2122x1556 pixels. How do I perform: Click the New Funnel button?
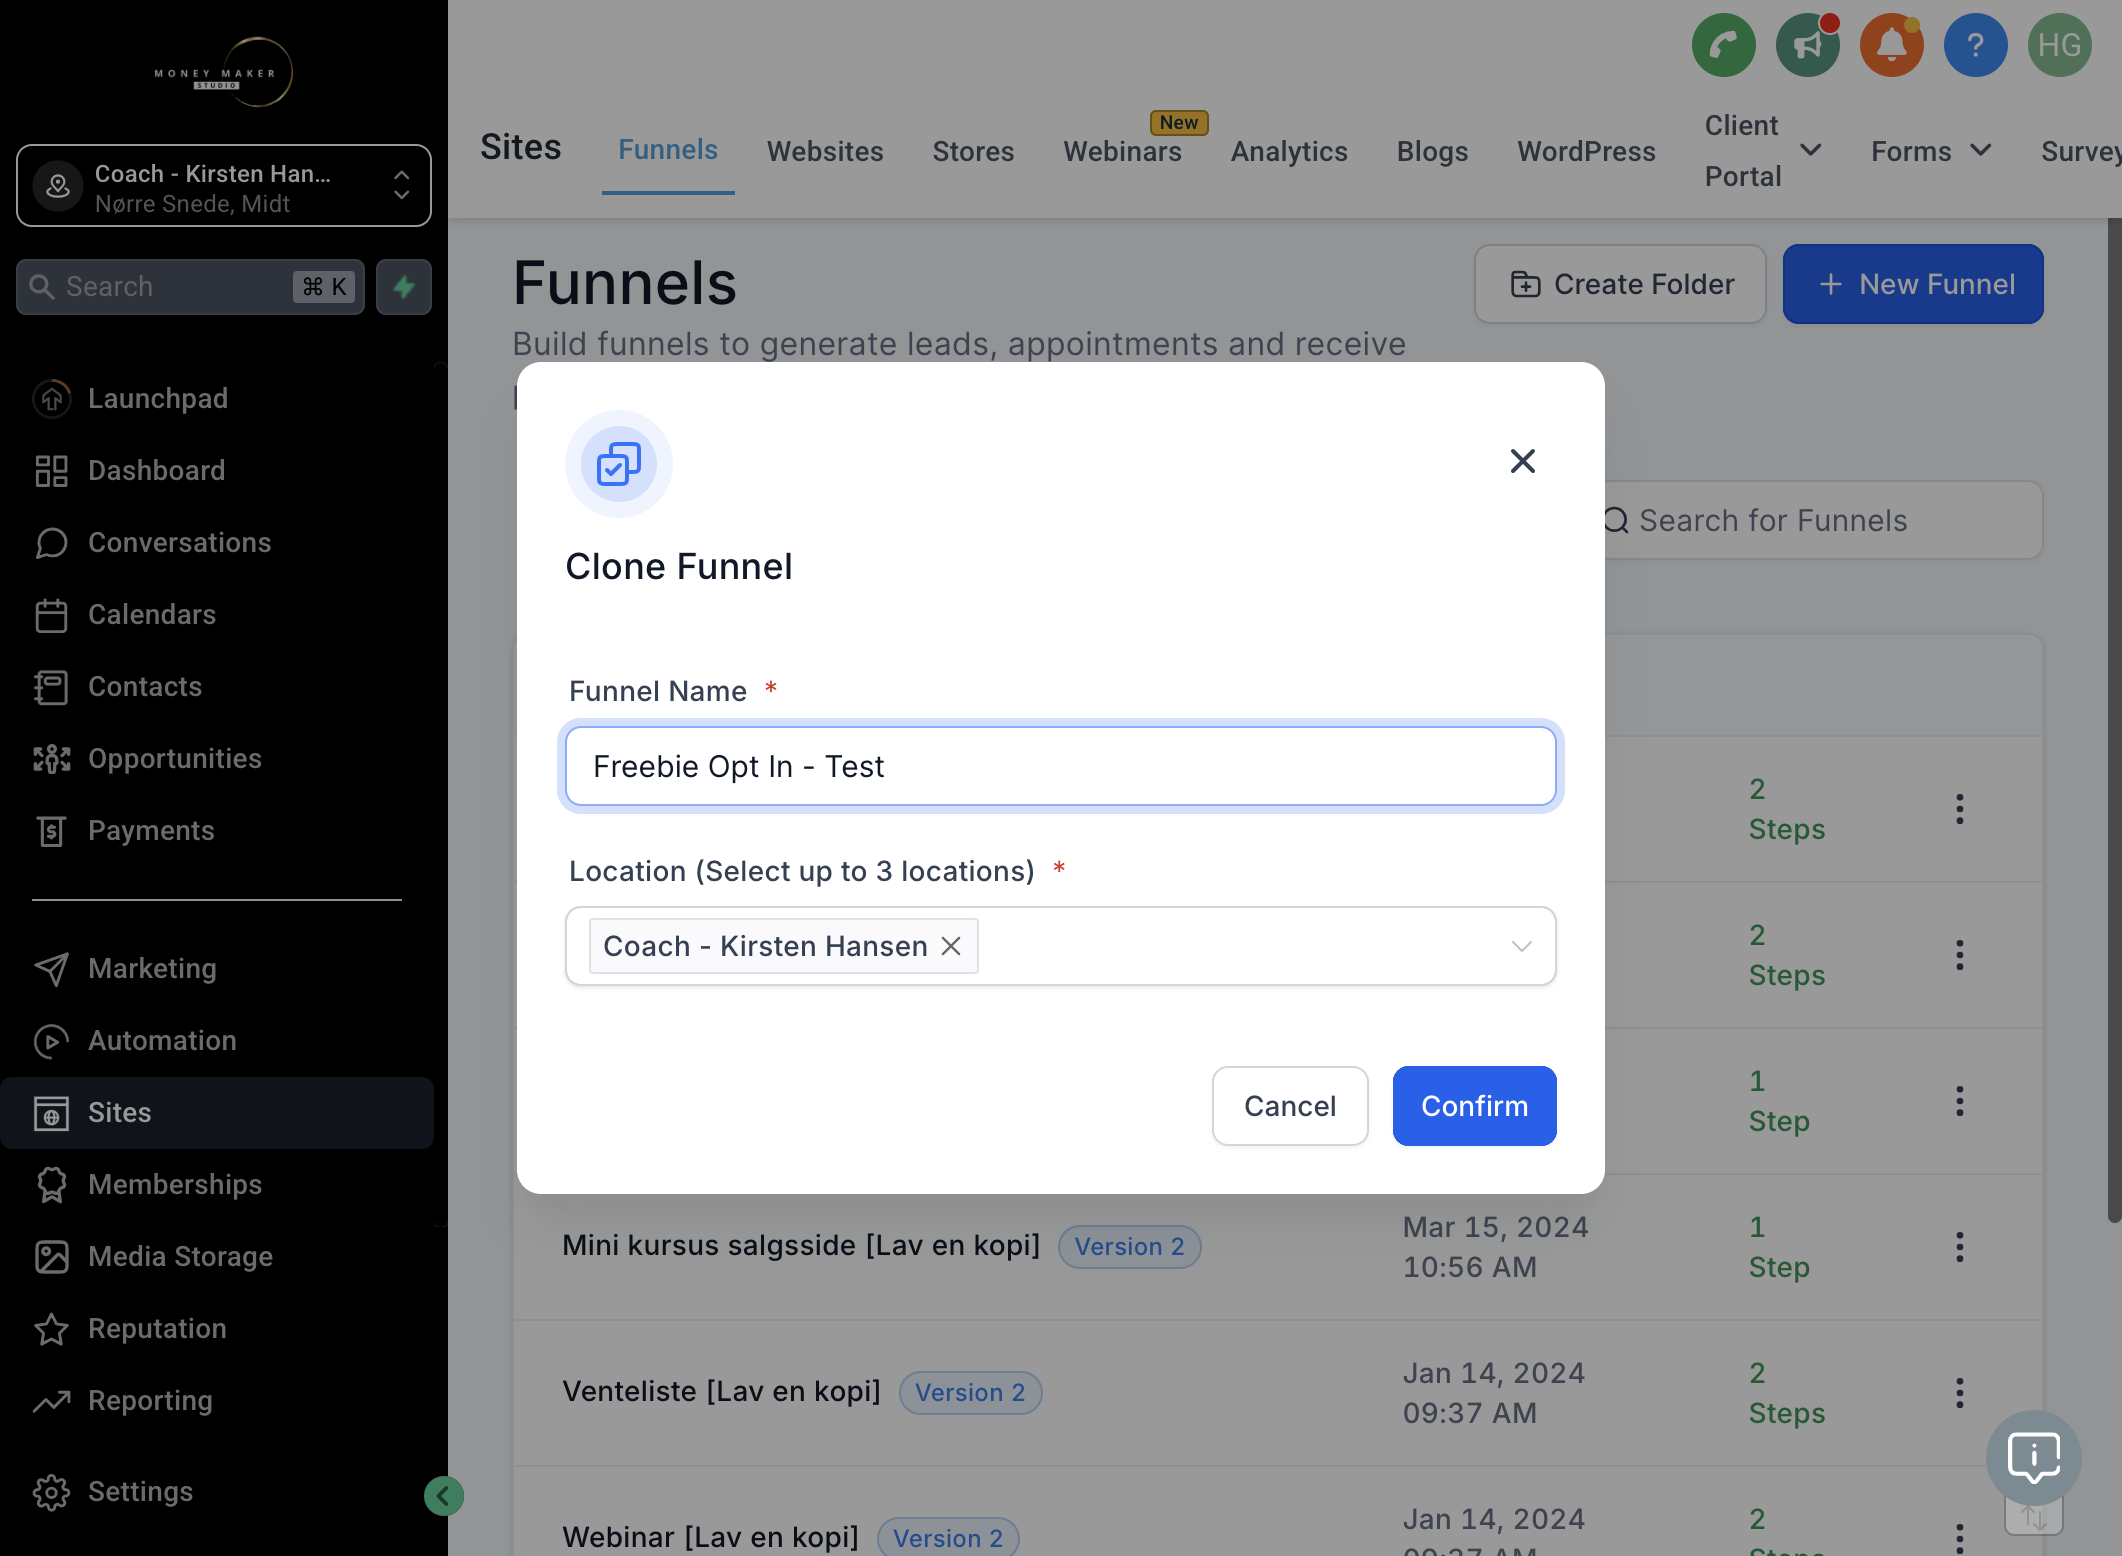click(1913, 284)
